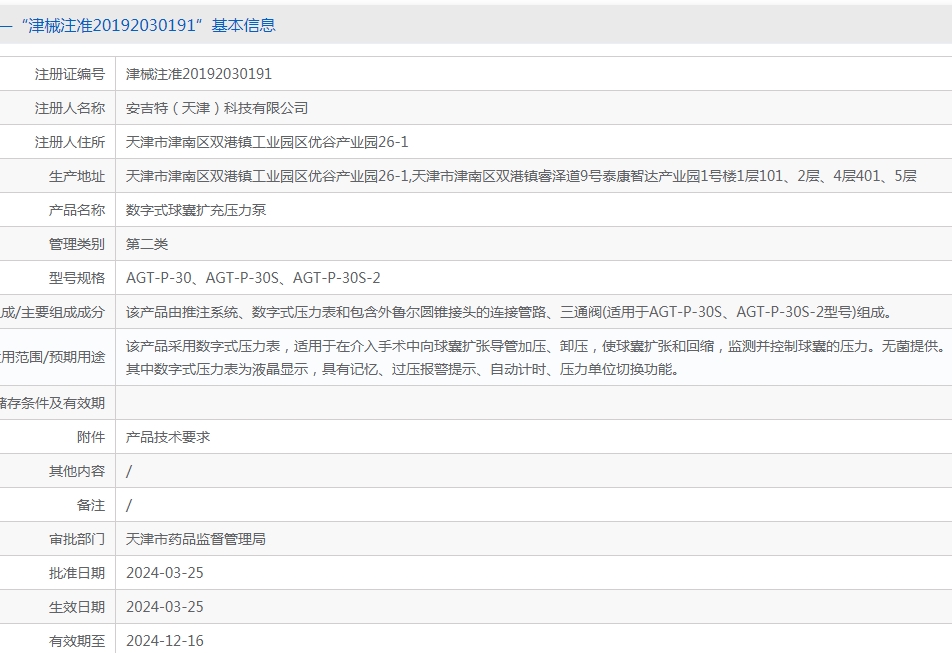Image resolution: width=952 pixels, height=653 pixels.
Task: Click the header title "津械注准20192030191 基本信息"
Action: (149, 25)
